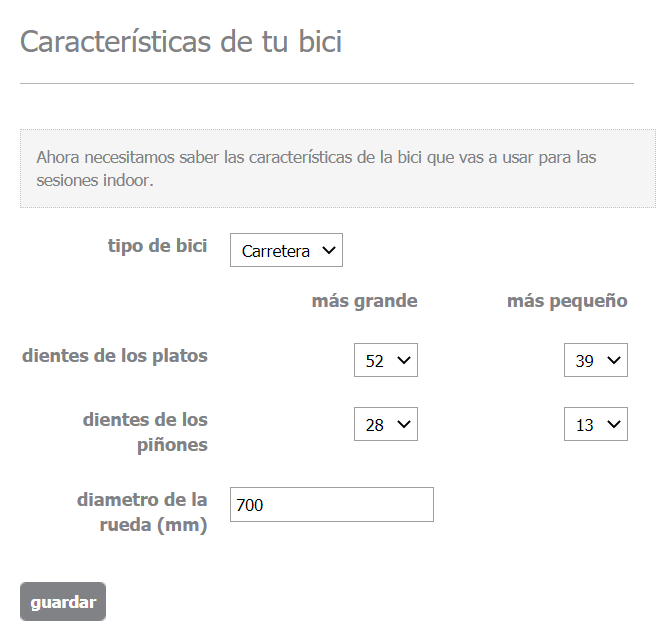
Task: Open the tipo de bici dropdown showing Carretera
Action: [x=286, y=250]
